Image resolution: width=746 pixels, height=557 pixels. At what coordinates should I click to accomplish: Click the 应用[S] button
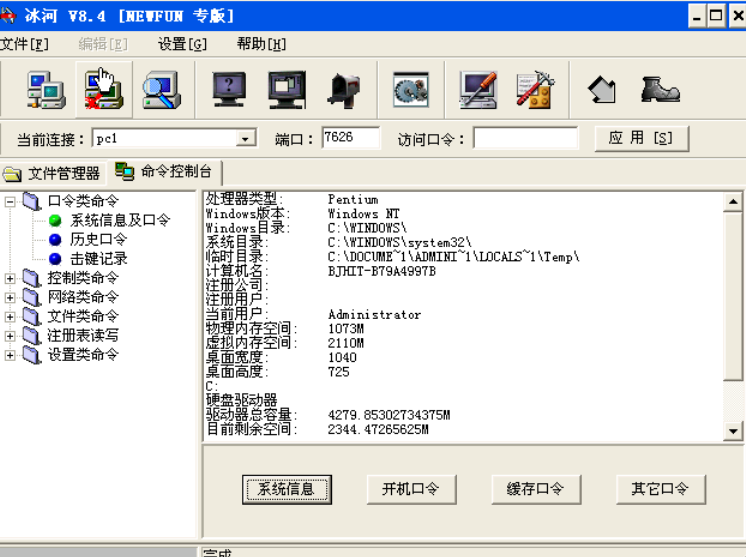[x=641, y=138]
